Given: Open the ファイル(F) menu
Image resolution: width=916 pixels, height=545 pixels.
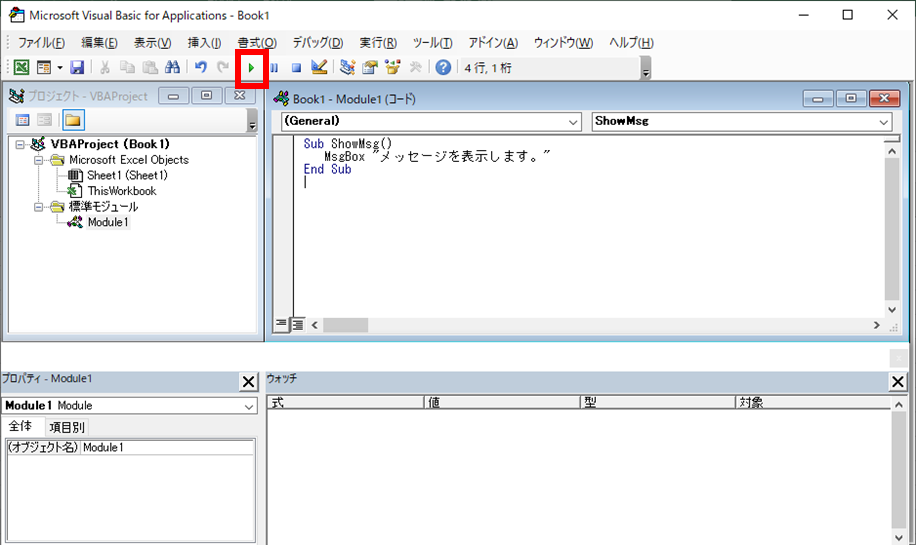Looking at the screenshot, I should (41, 43).
